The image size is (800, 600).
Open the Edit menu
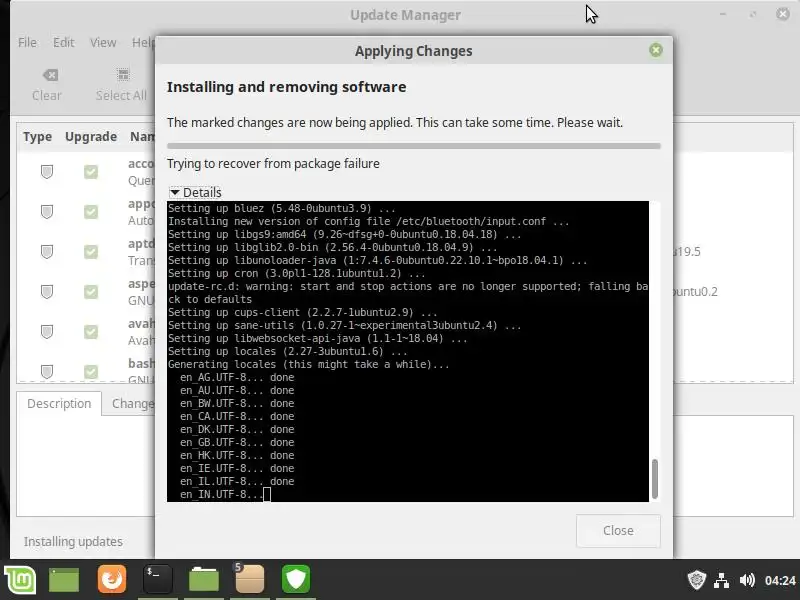64,42
